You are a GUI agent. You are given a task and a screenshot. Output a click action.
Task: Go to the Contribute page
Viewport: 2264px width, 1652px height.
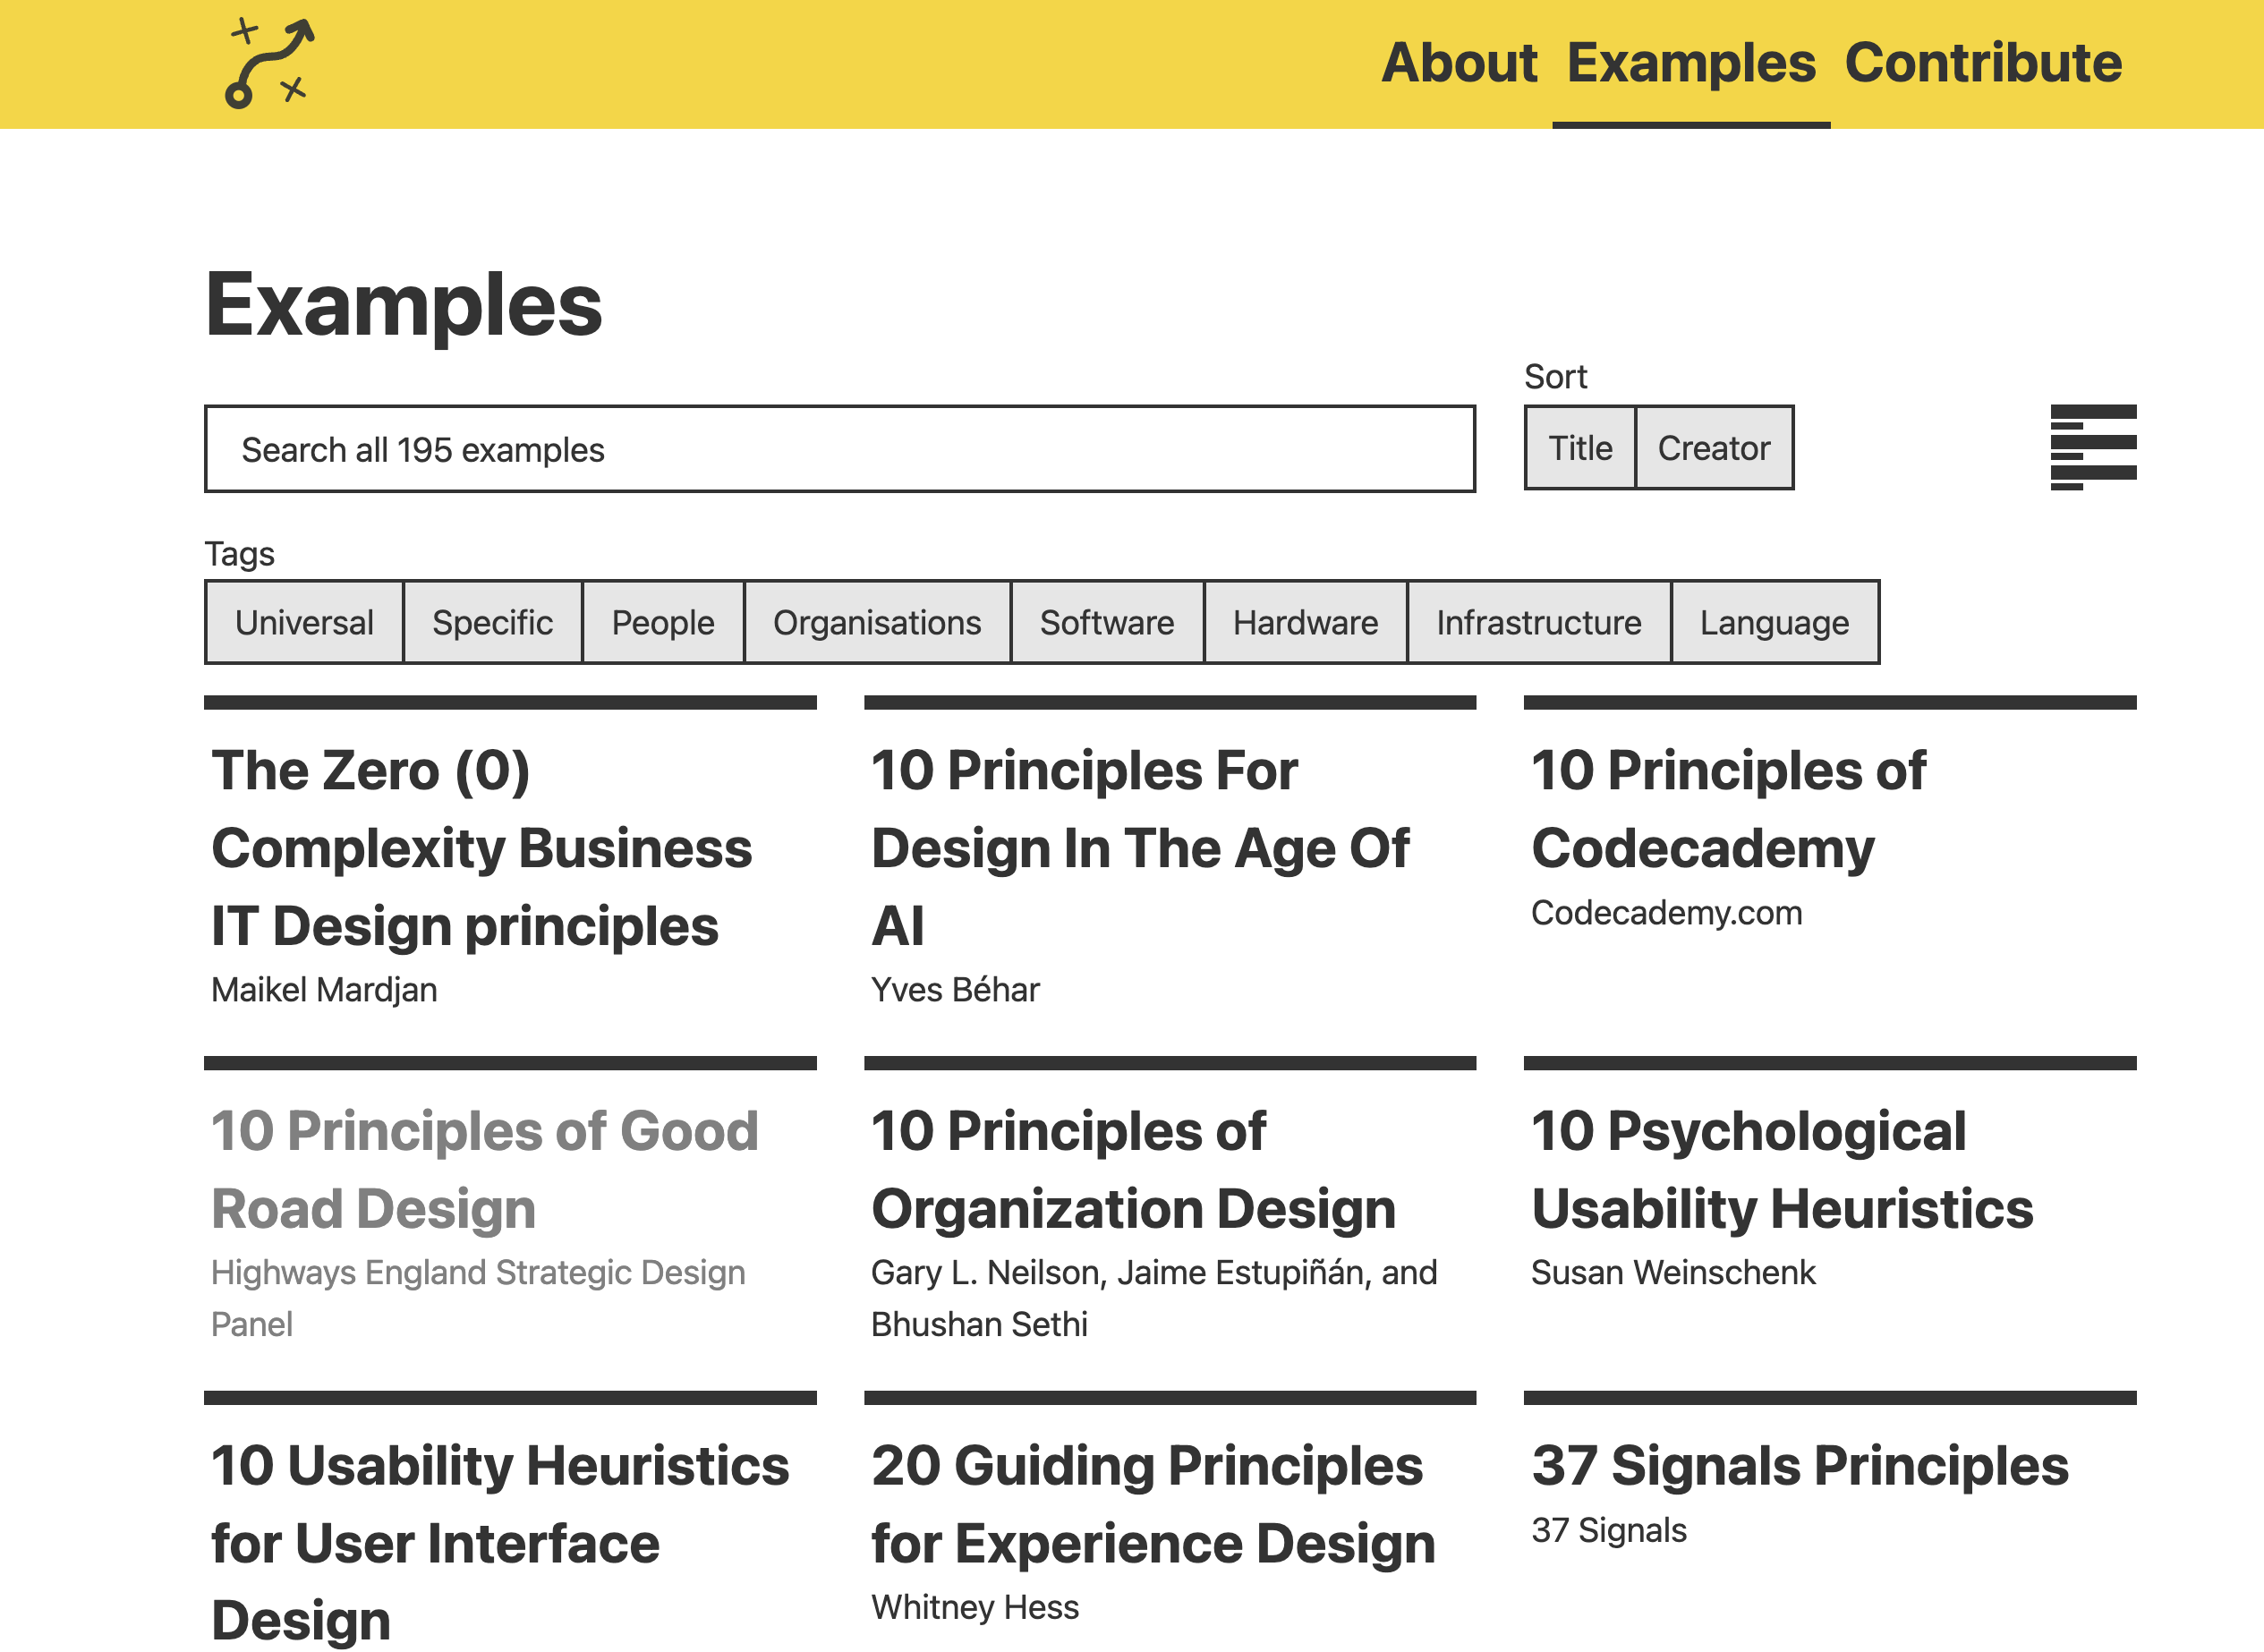click(1982, 63)
